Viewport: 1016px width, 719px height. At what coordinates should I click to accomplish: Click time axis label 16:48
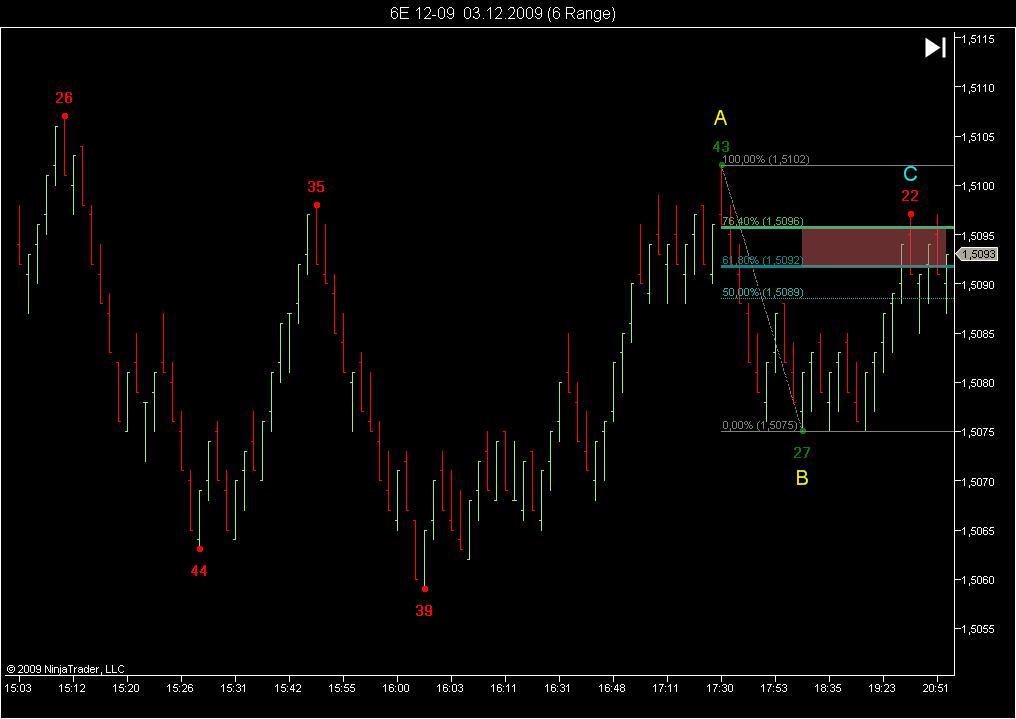[612, 688]
